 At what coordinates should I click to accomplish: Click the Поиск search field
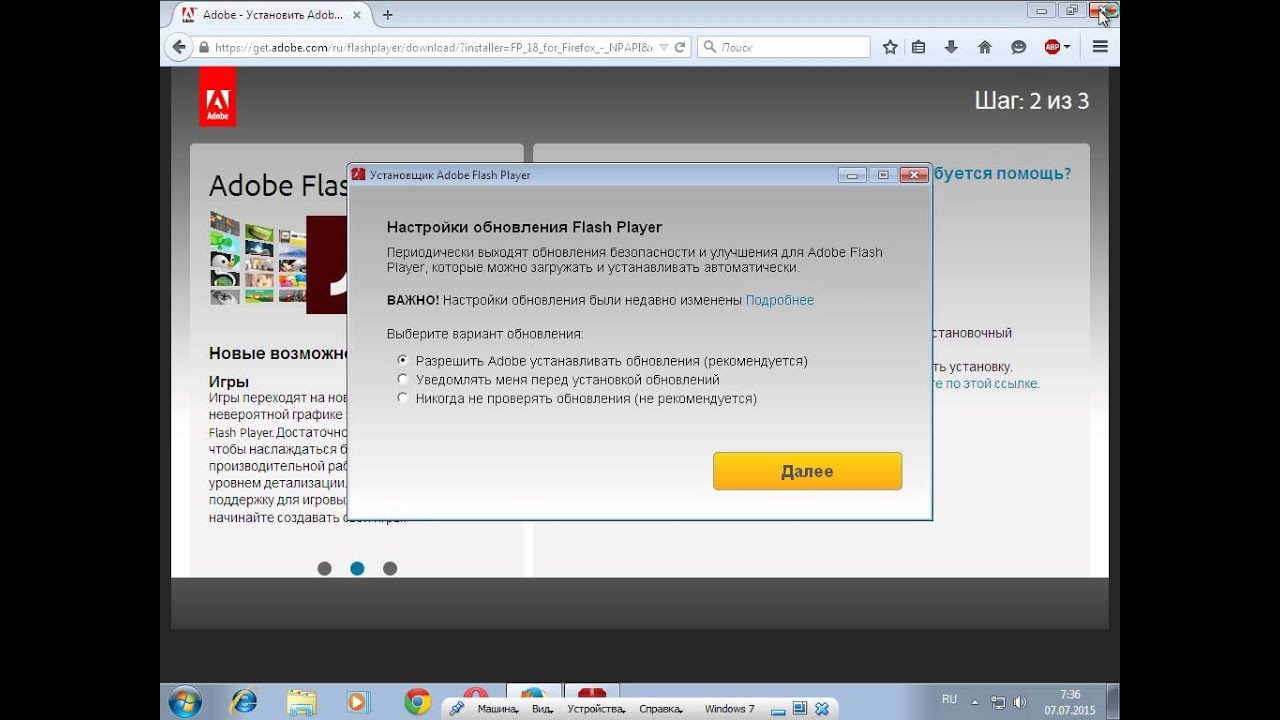click(x=784, y=47)
